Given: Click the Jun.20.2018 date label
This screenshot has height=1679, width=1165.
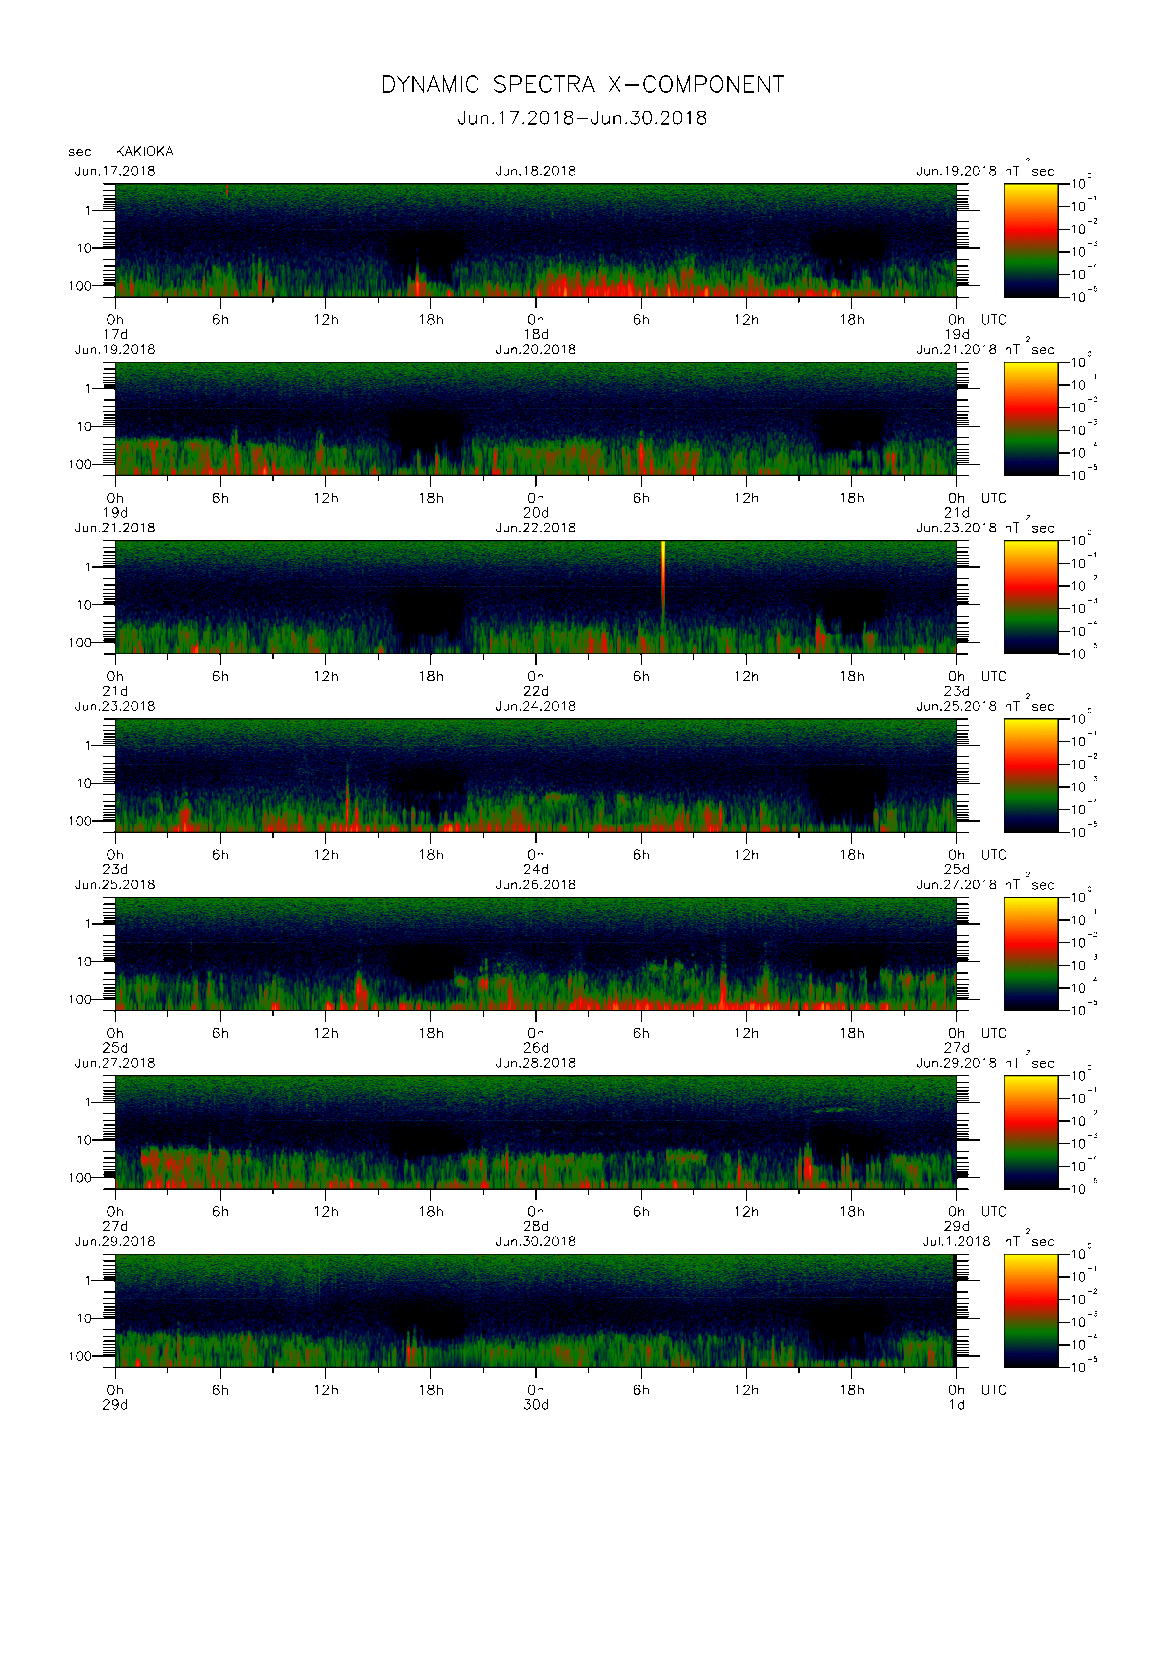Looking at the screenshot, I should pyautogui.click(x=536, y=350).
